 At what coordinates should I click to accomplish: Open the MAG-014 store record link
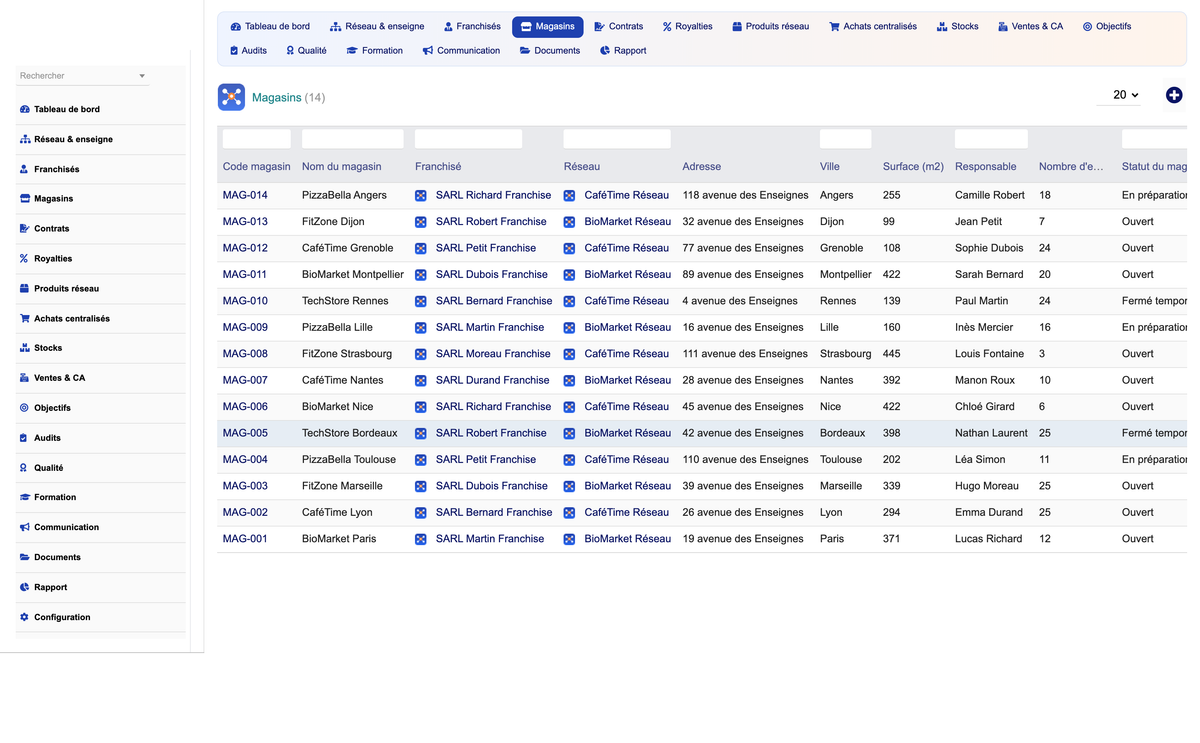tap(245, 195)
